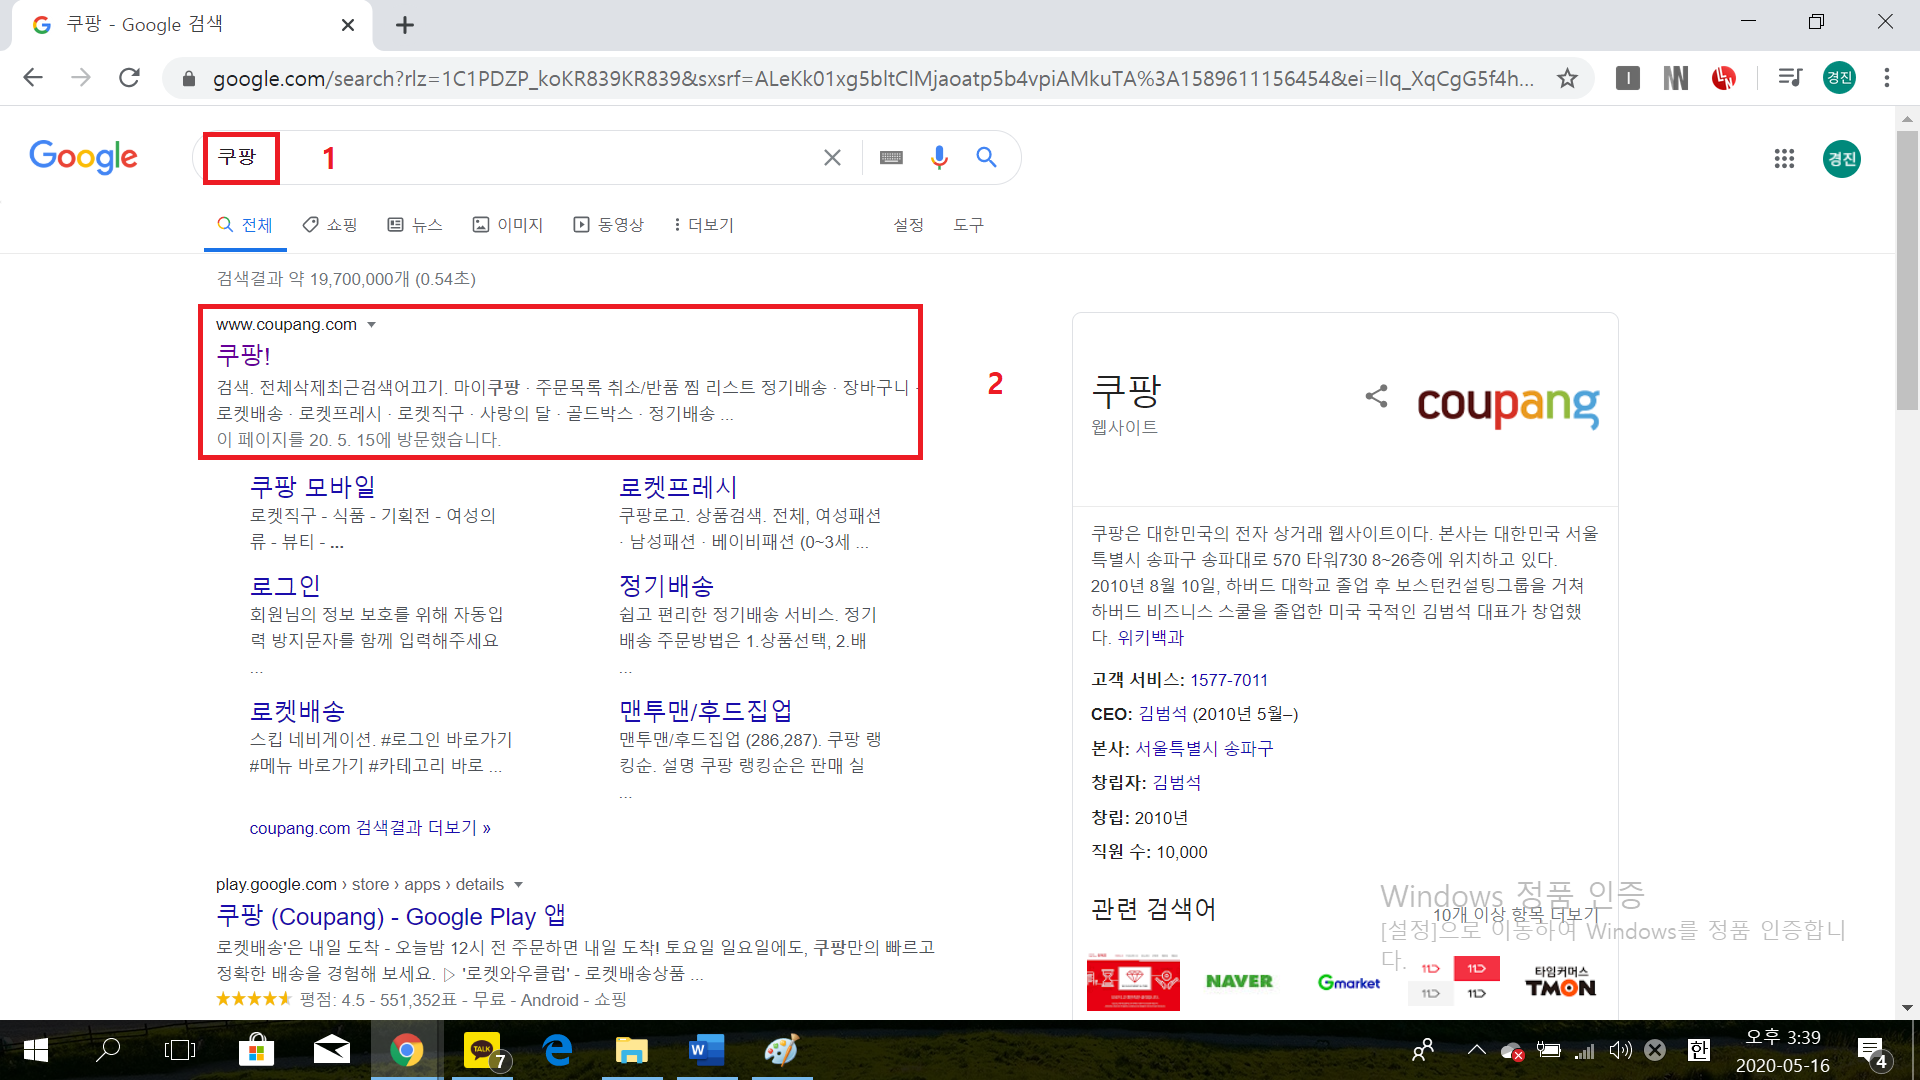Switch to the 이미지 search tab
Image resolution: width=1920 pixels, height=1080 pixels.
508,225
